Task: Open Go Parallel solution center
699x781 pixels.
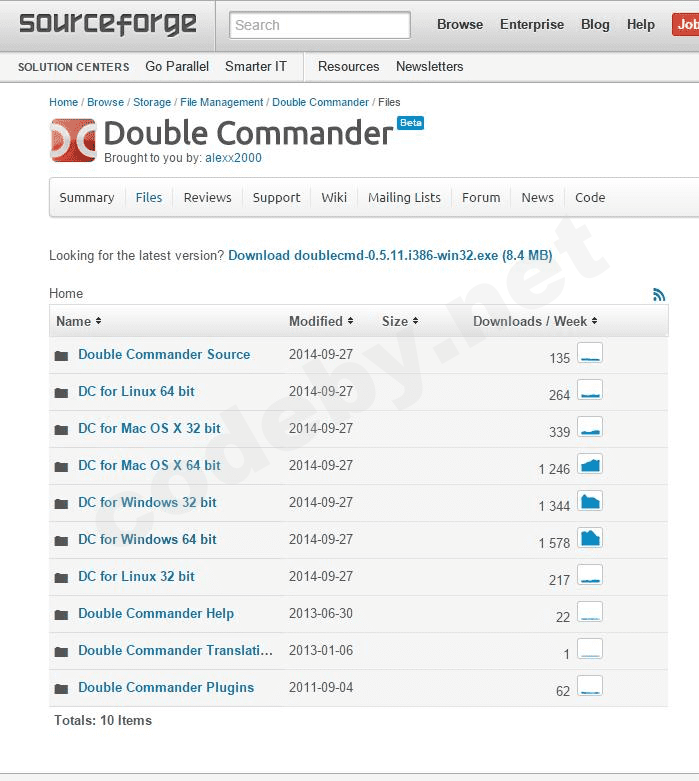Action: click(177, 66)
